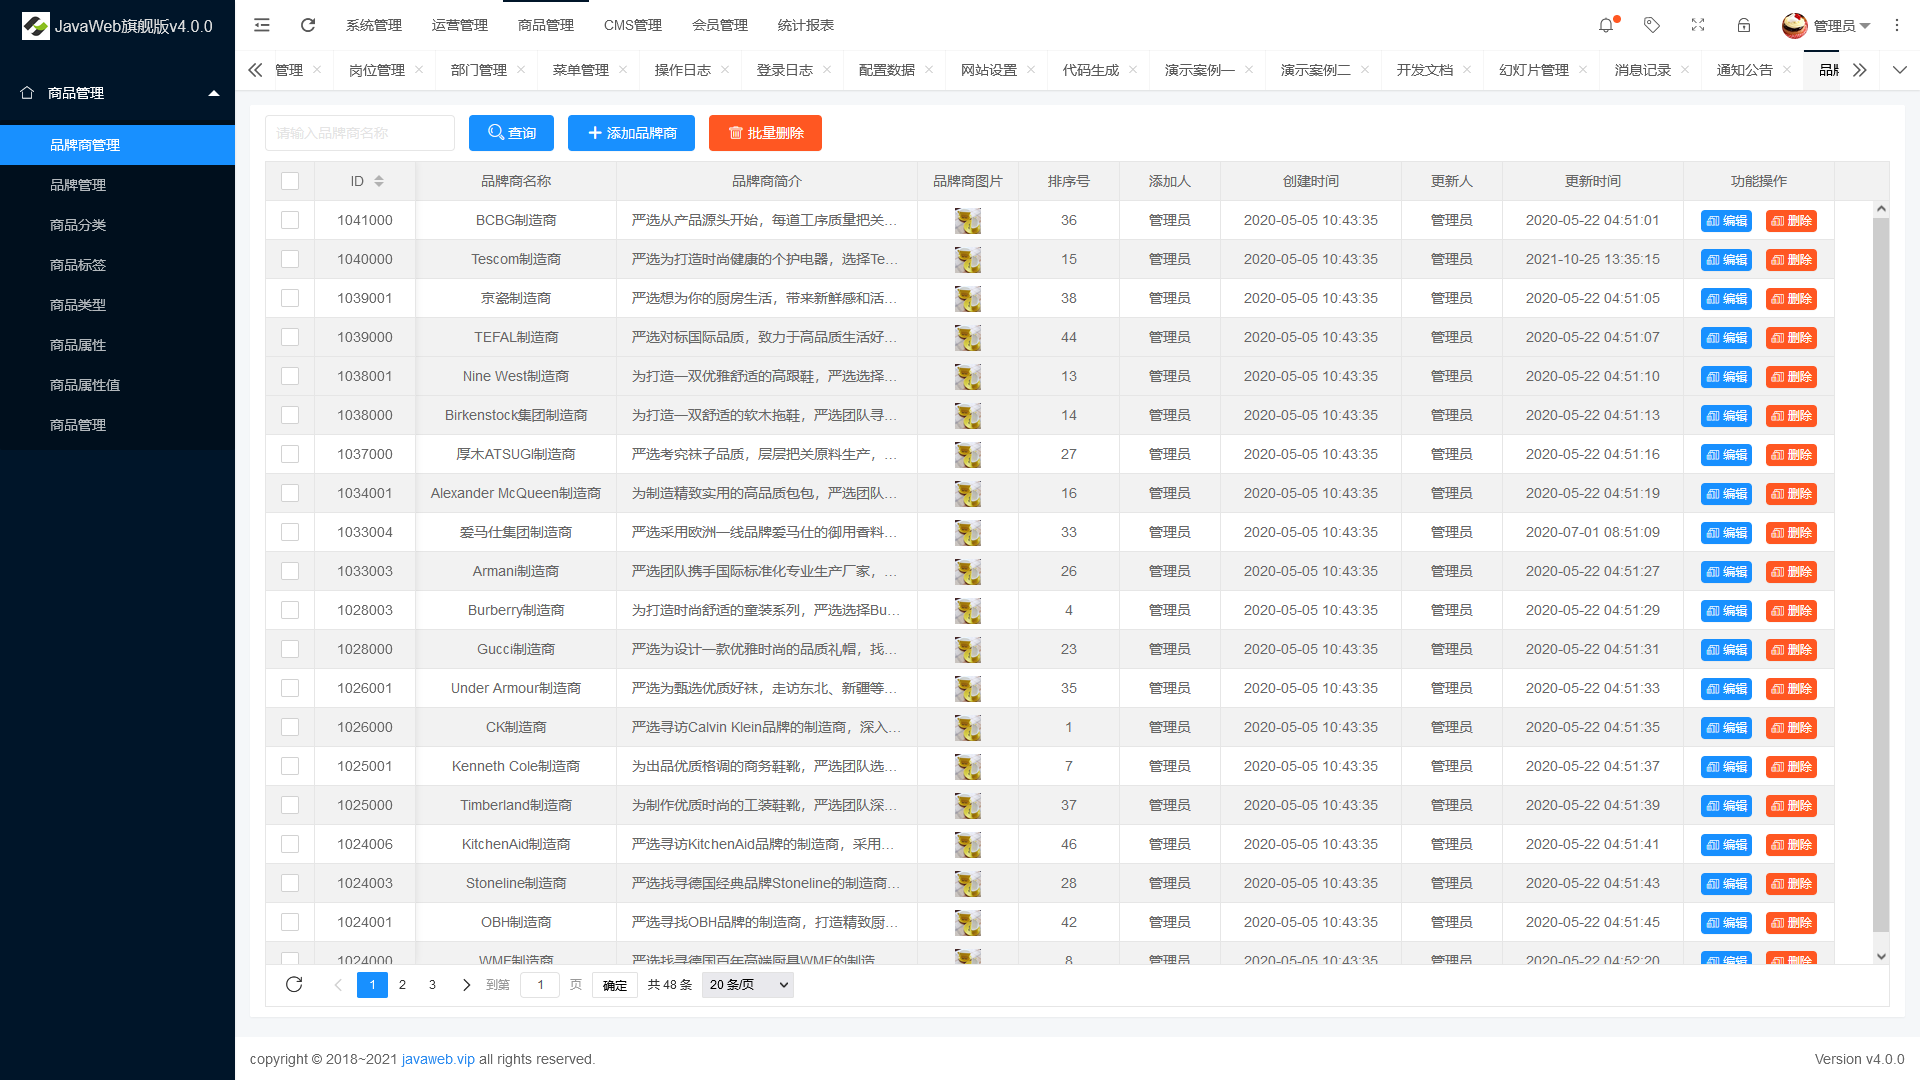Open CMS管理 top menu
Viewport: 1920px width, 1080px height.
click(x=633, y=25)
